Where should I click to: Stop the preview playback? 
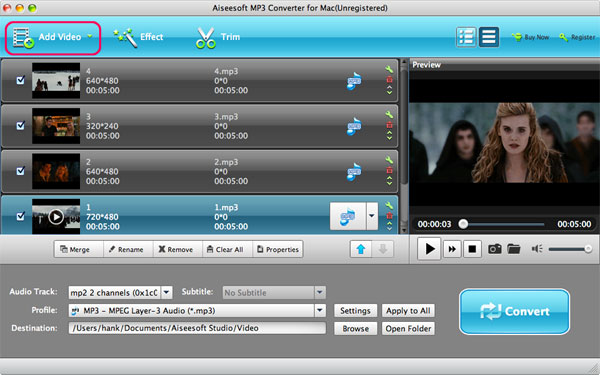(x=472, y=249)
